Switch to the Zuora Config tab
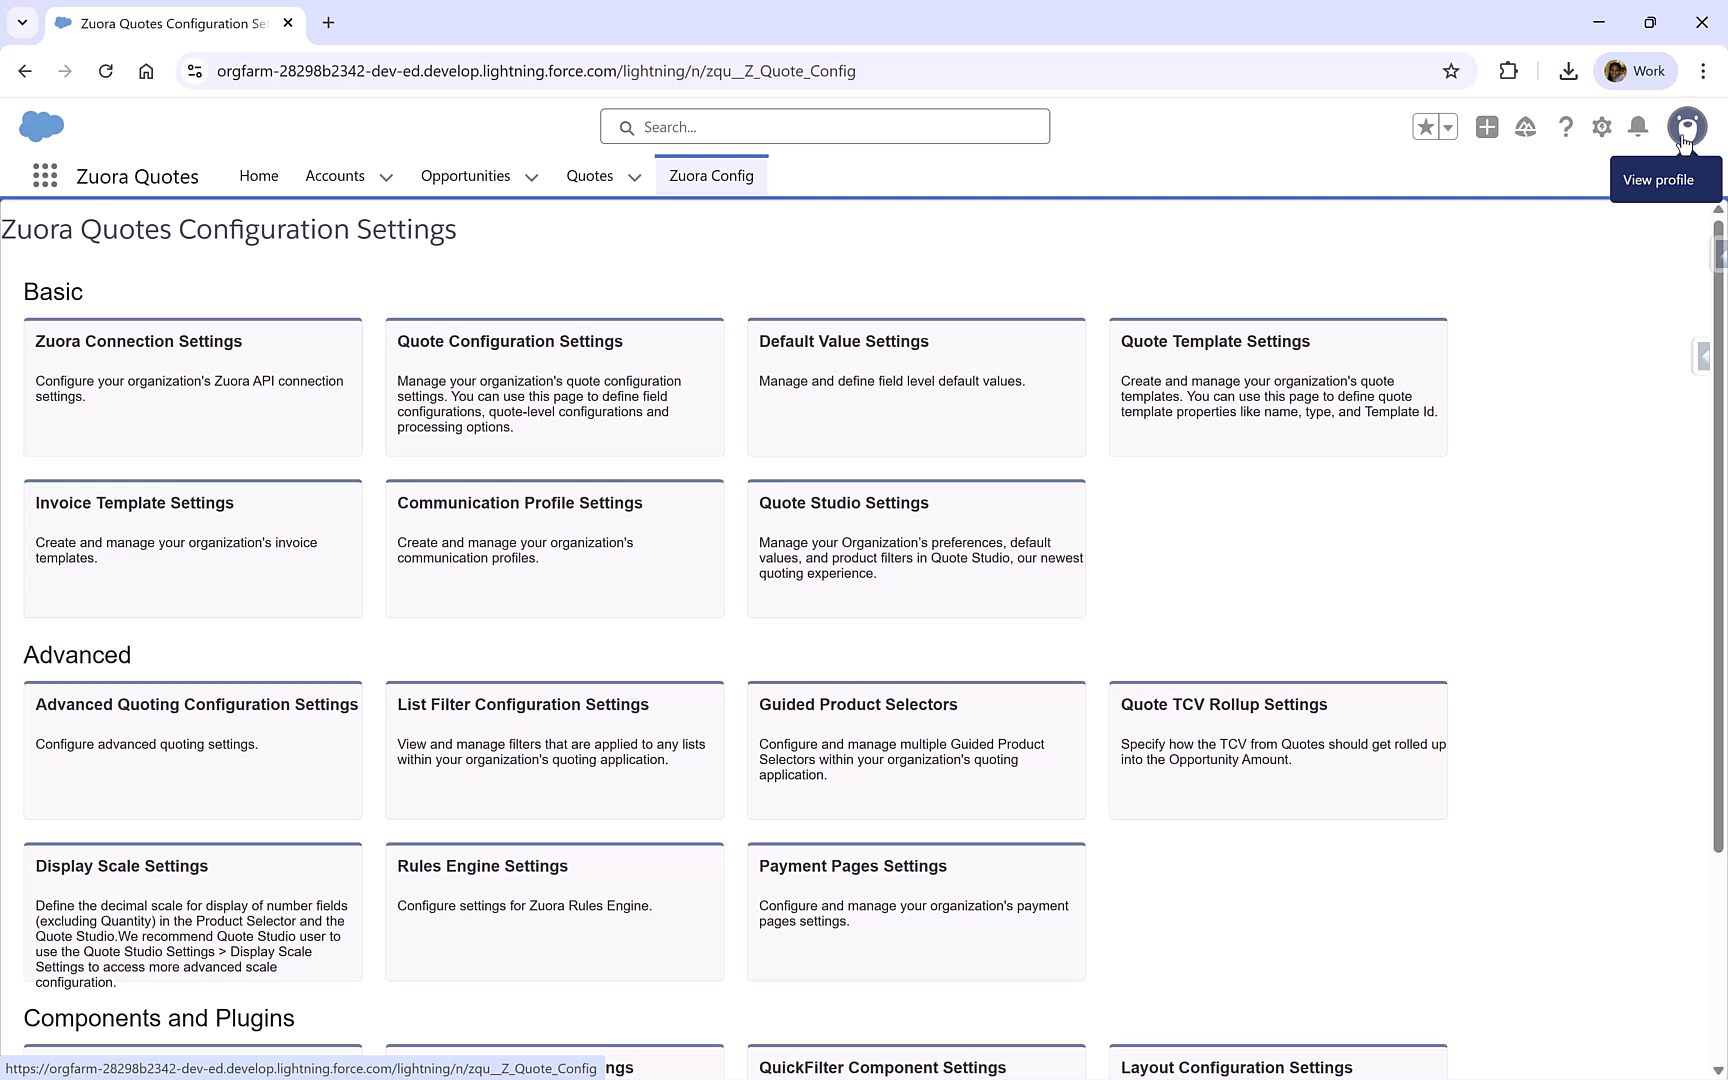This screenshot has height=1080, width=1728. (x=711, y=175)
